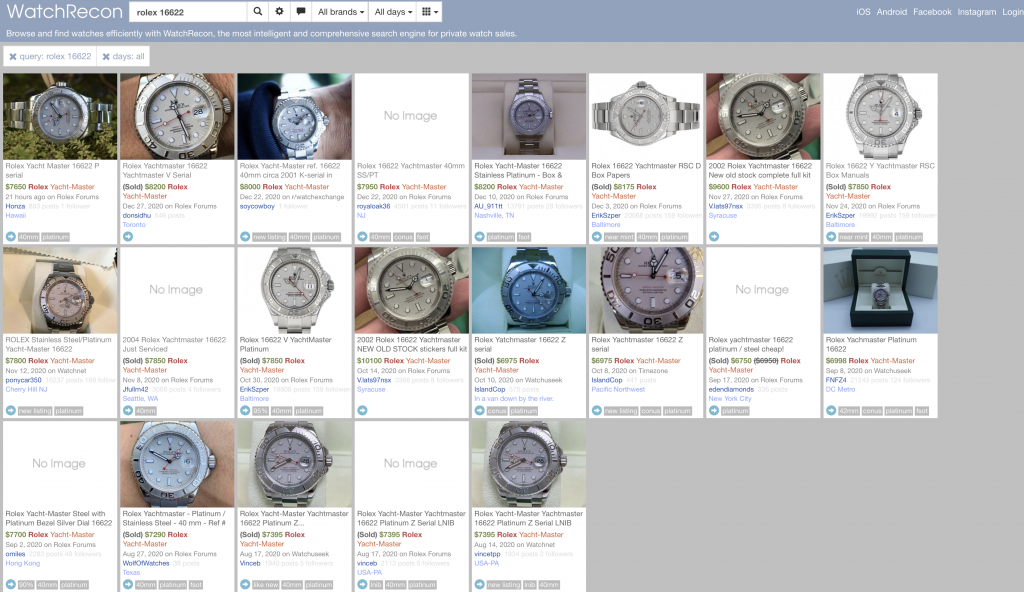
Task: Click the magnifier search button
Action: pyautogui.click(x=258, y=12)
